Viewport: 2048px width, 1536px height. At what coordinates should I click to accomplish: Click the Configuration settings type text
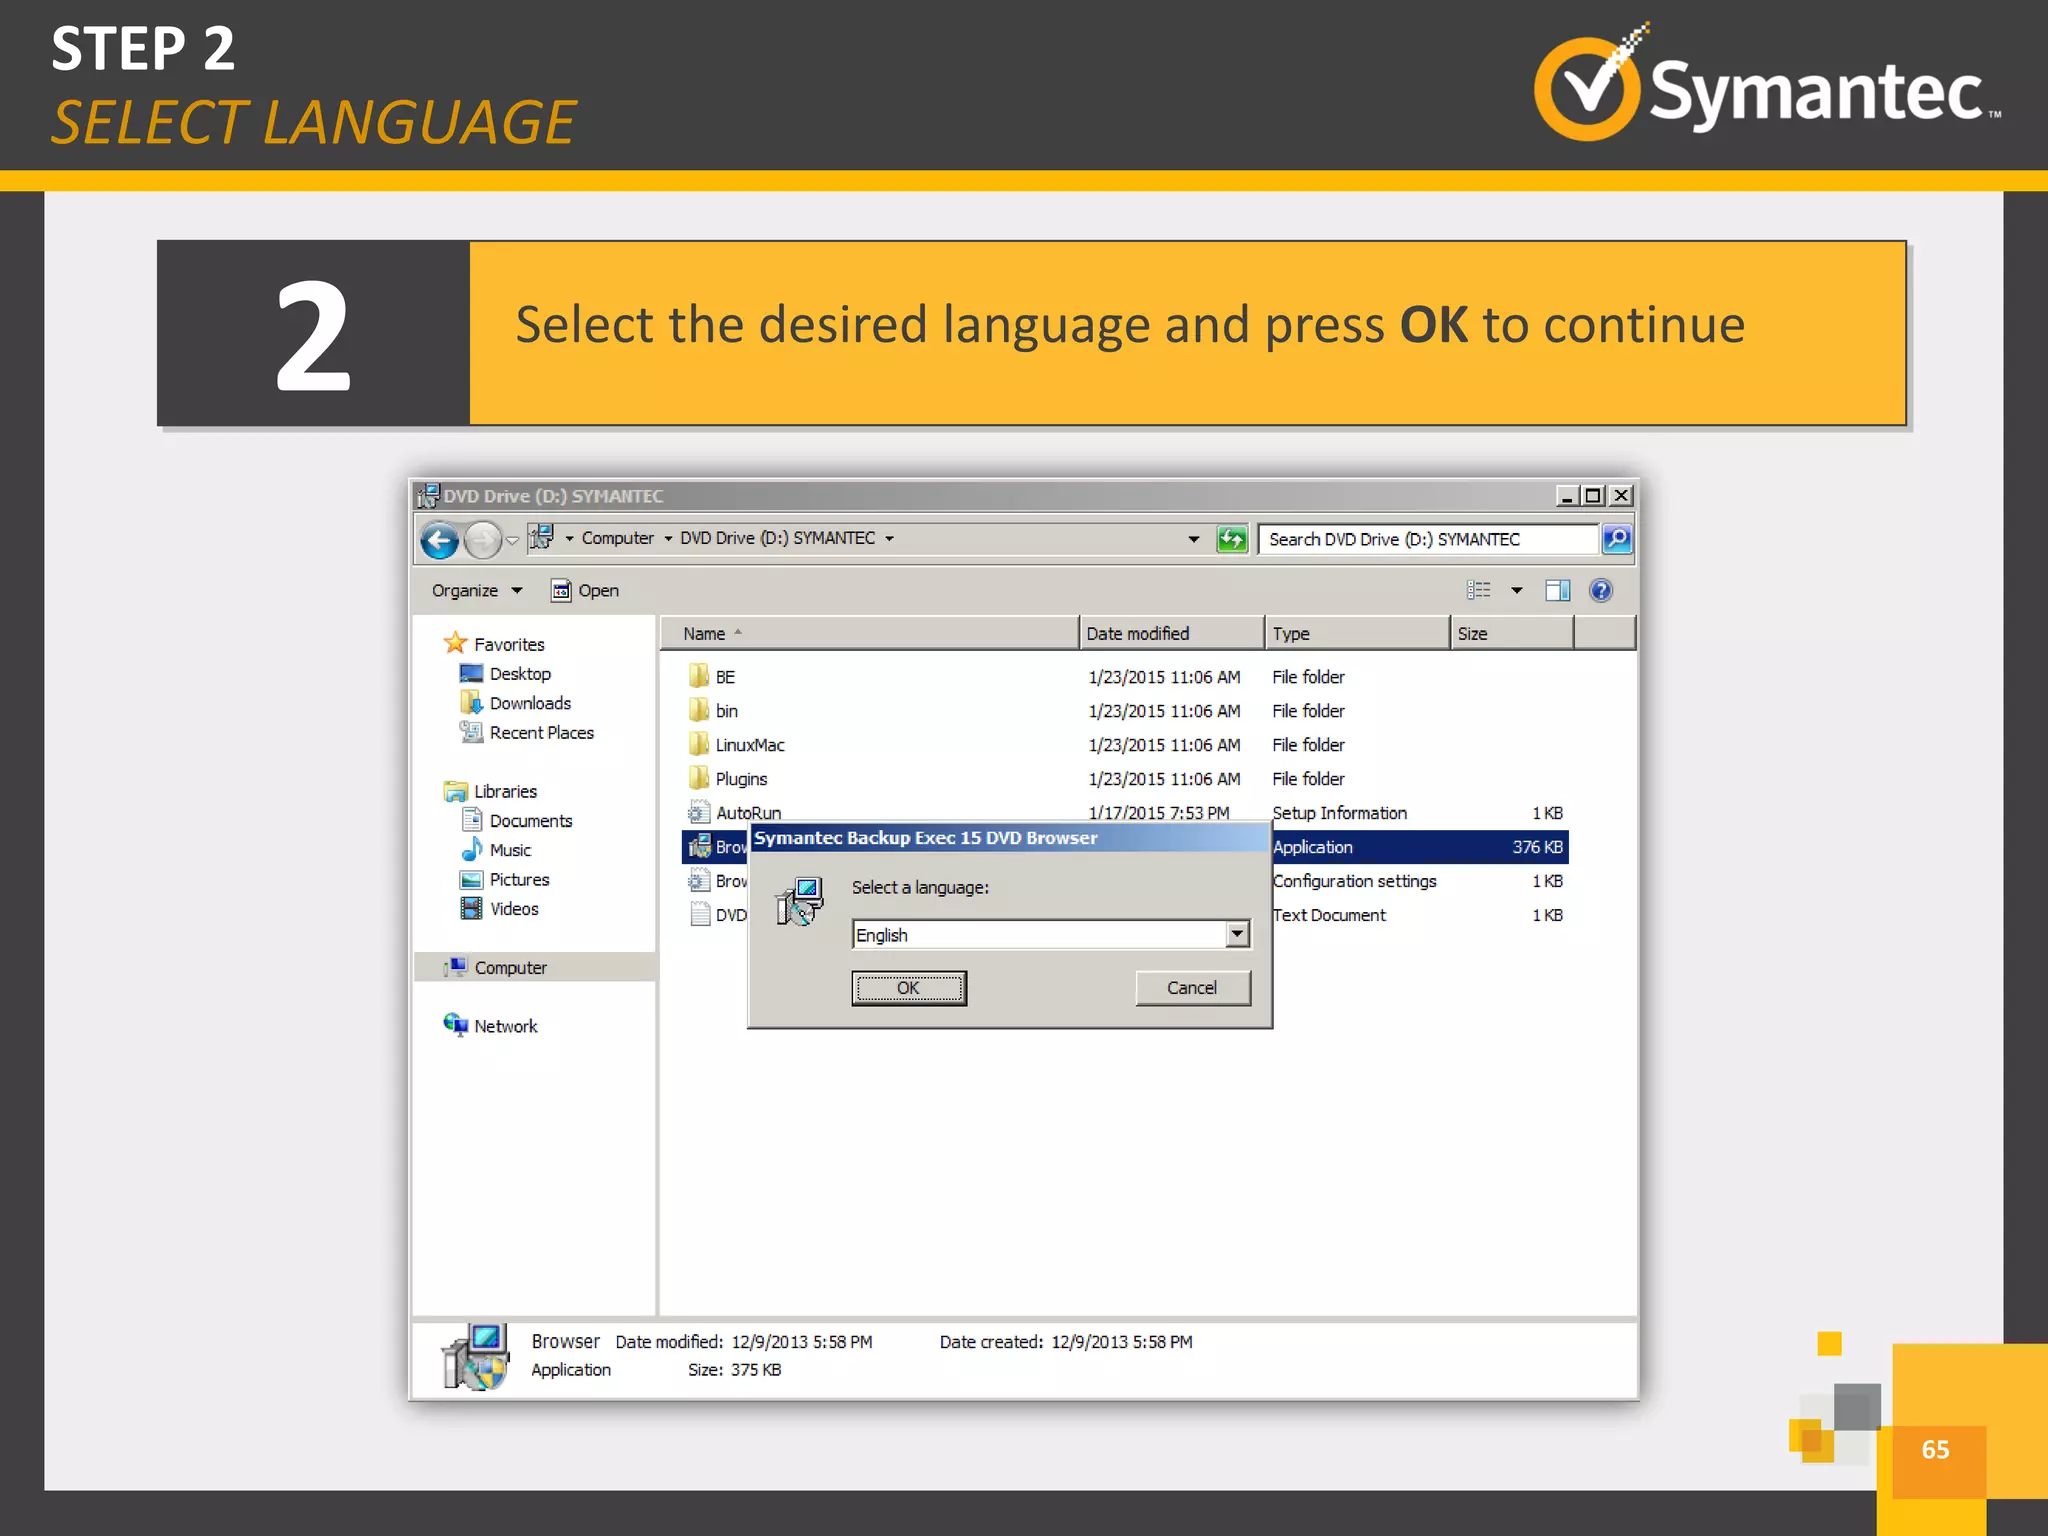1354,881
